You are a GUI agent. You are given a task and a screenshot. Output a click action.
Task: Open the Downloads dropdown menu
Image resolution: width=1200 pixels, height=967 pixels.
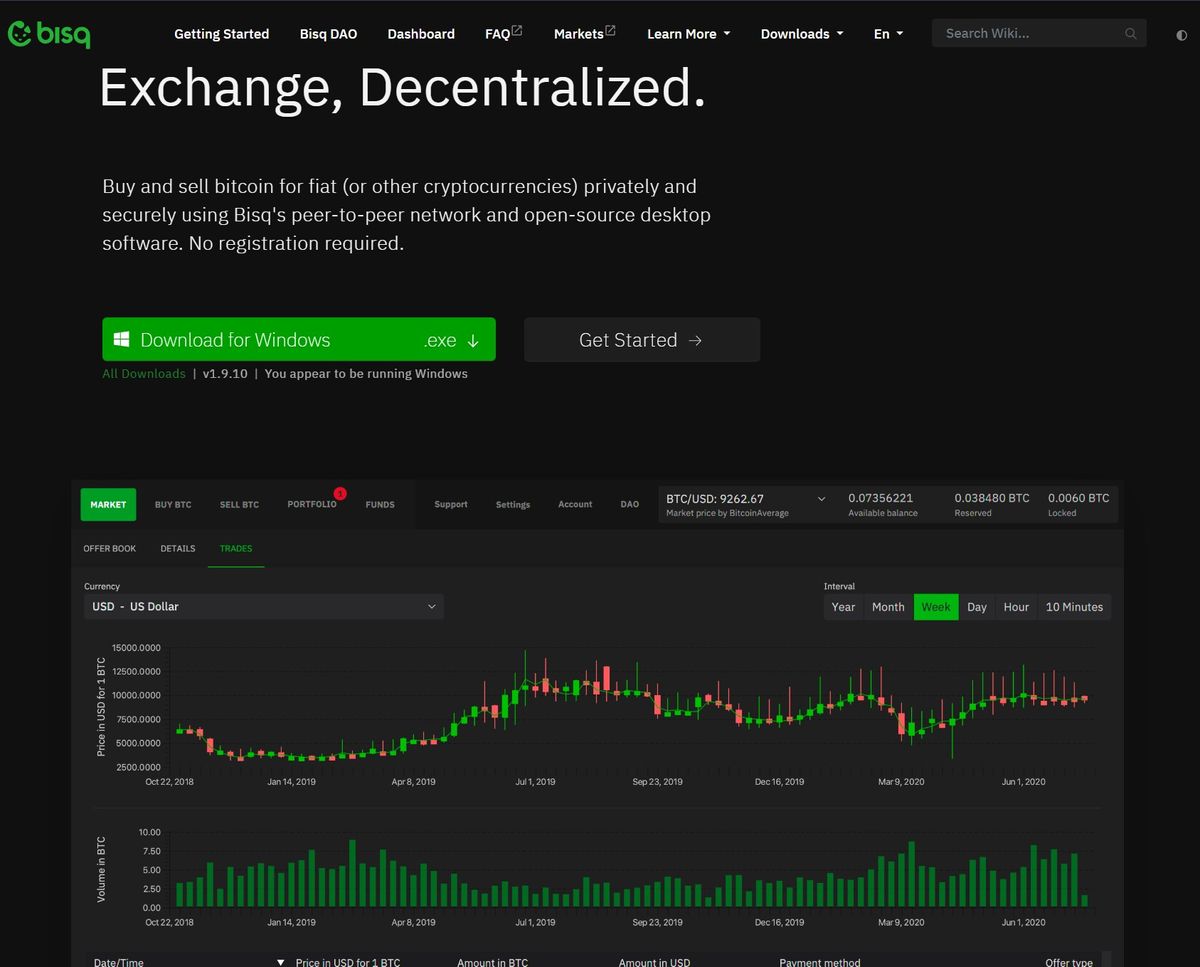[x=801, y=34]
